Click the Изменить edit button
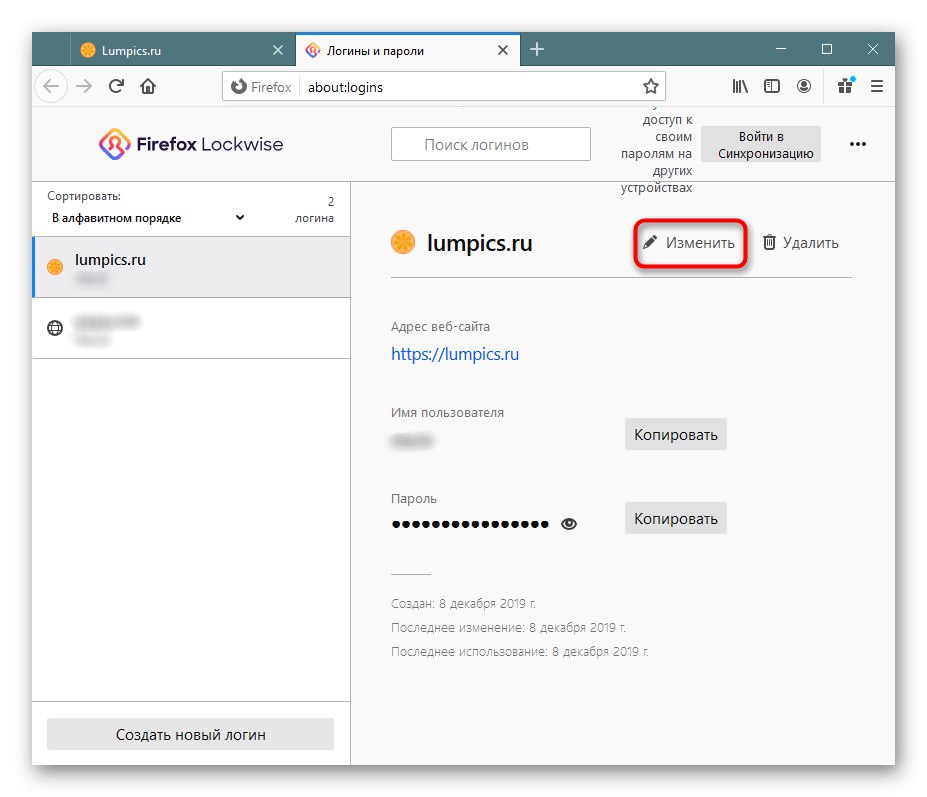The height and width of the screenshot is (797, 927). (x=689, y=243)
